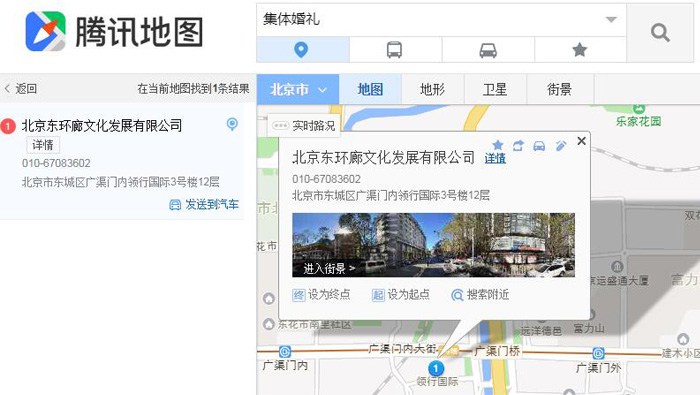Add place to favorites in popup
The height and width of the screenshot is (395, 700).
point(497,145)
